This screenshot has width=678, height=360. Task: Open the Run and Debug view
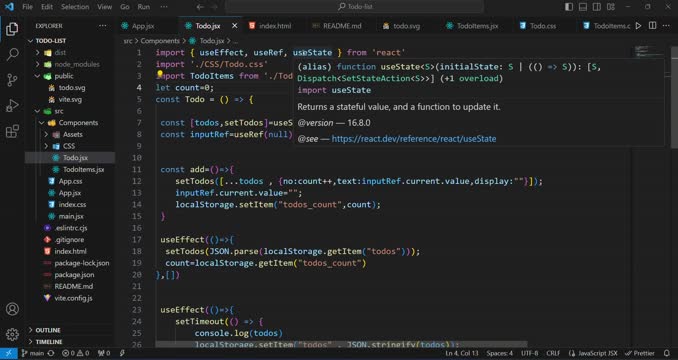click(x=12, y=105)
